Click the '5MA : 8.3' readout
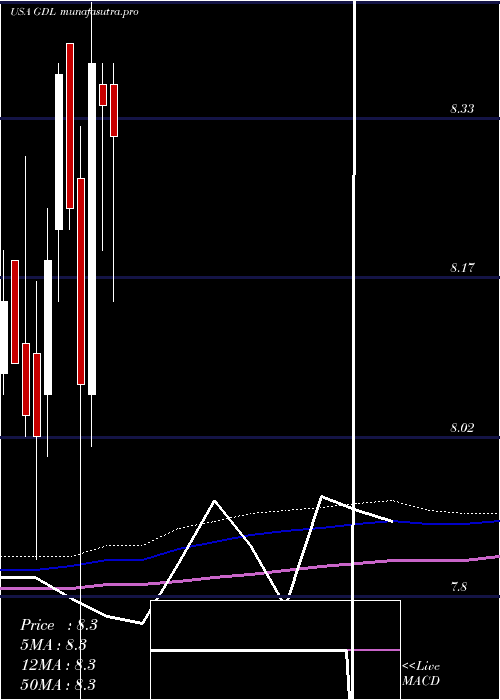The width and height of the screenshot is (500, 700). point(54,645)
